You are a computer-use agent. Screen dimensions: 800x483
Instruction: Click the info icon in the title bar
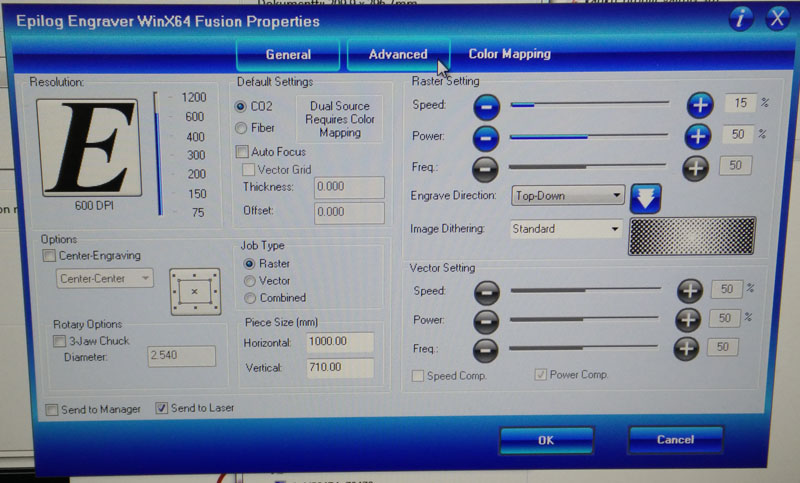coord(741,19)
